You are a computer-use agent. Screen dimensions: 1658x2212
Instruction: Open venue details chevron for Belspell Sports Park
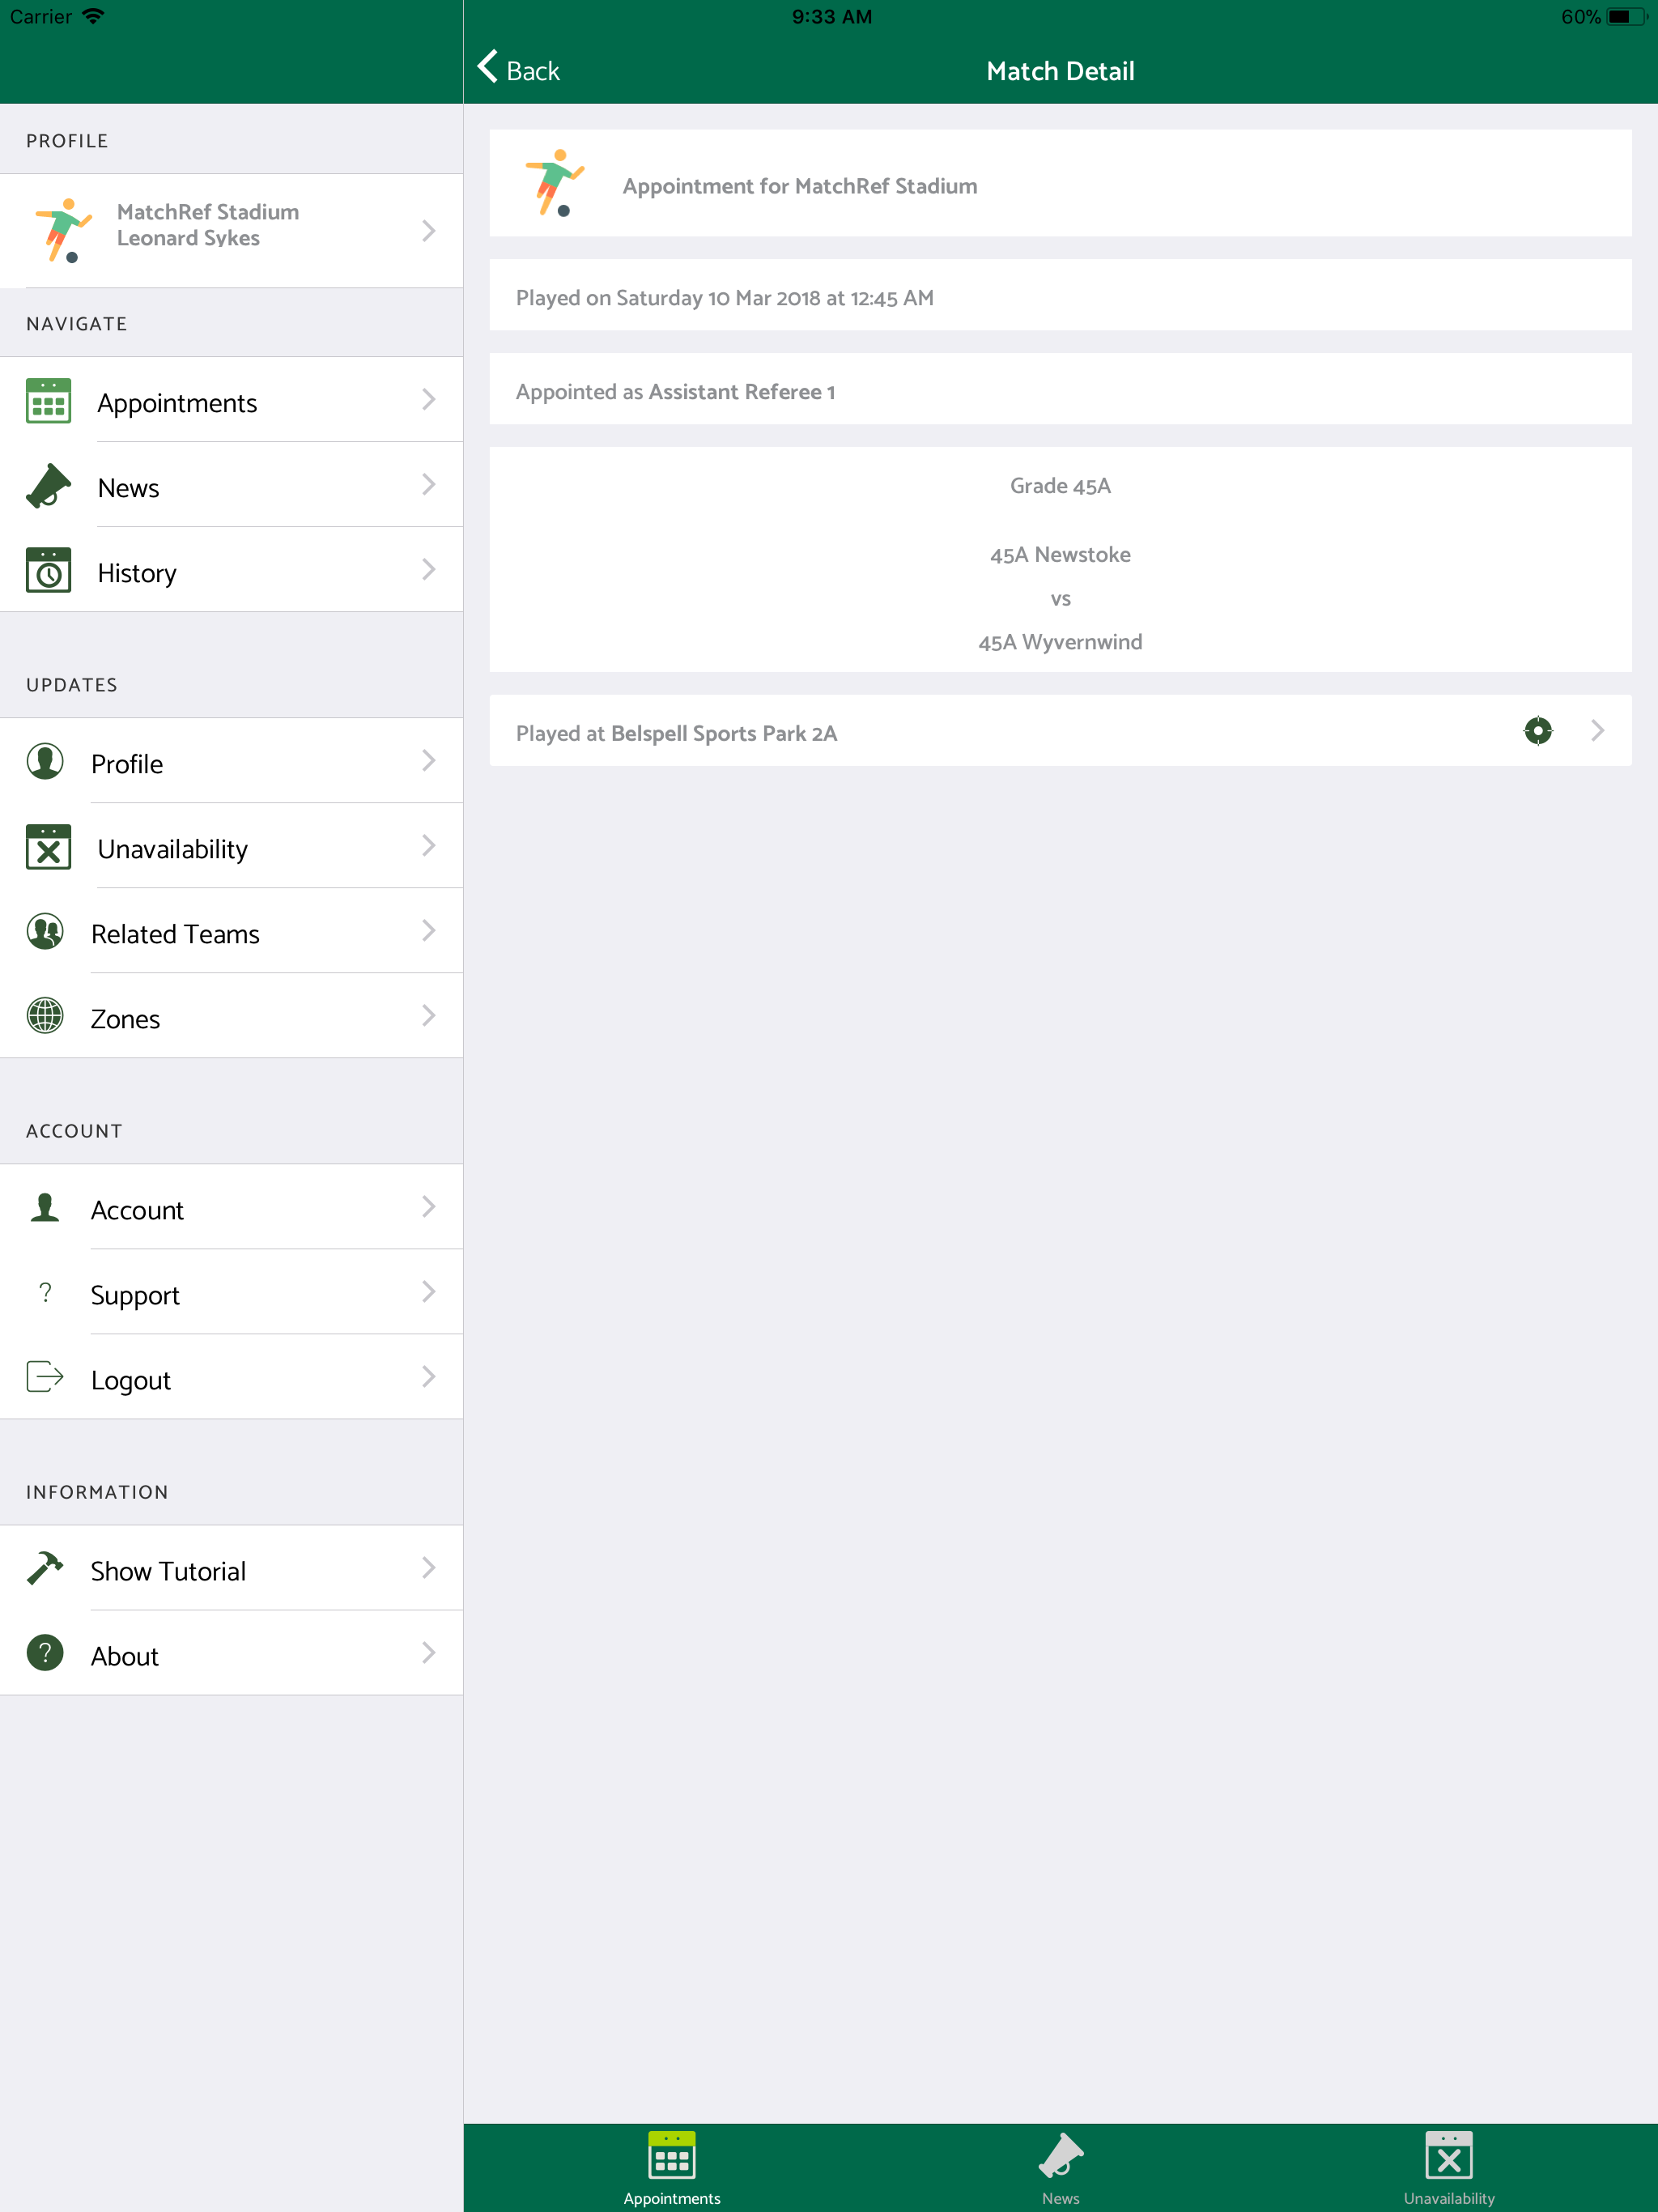tap(1598, 731)
